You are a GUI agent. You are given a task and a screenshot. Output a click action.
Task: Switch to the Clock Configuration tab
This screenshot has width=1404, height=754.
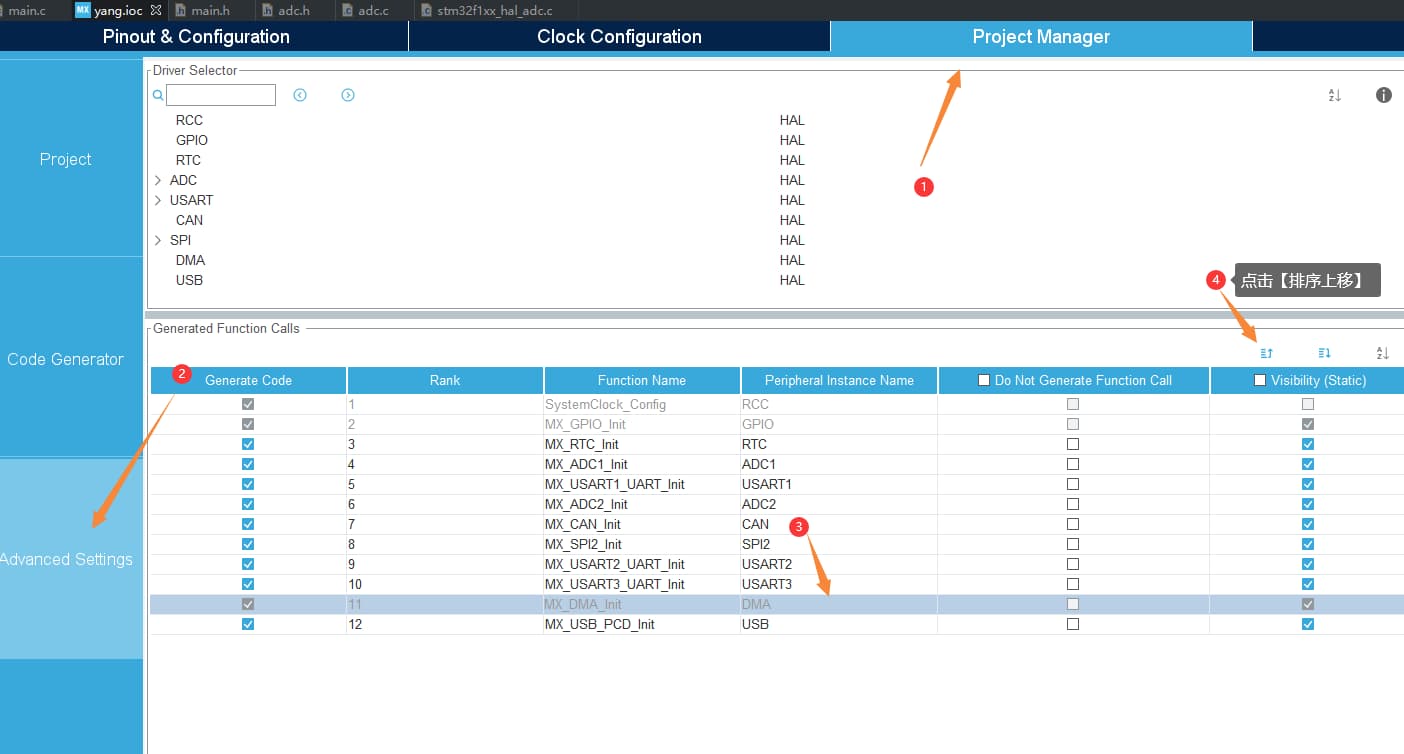[x=619, y=37]
